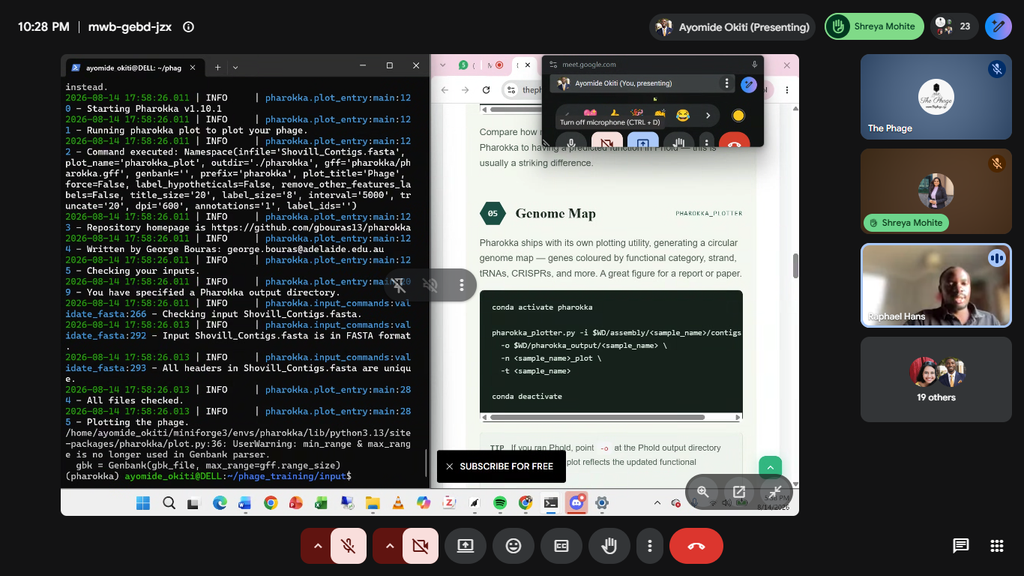The image size is (1024, 576).
Task: Open the 19 others tile
Action: (x=936, y=379)
